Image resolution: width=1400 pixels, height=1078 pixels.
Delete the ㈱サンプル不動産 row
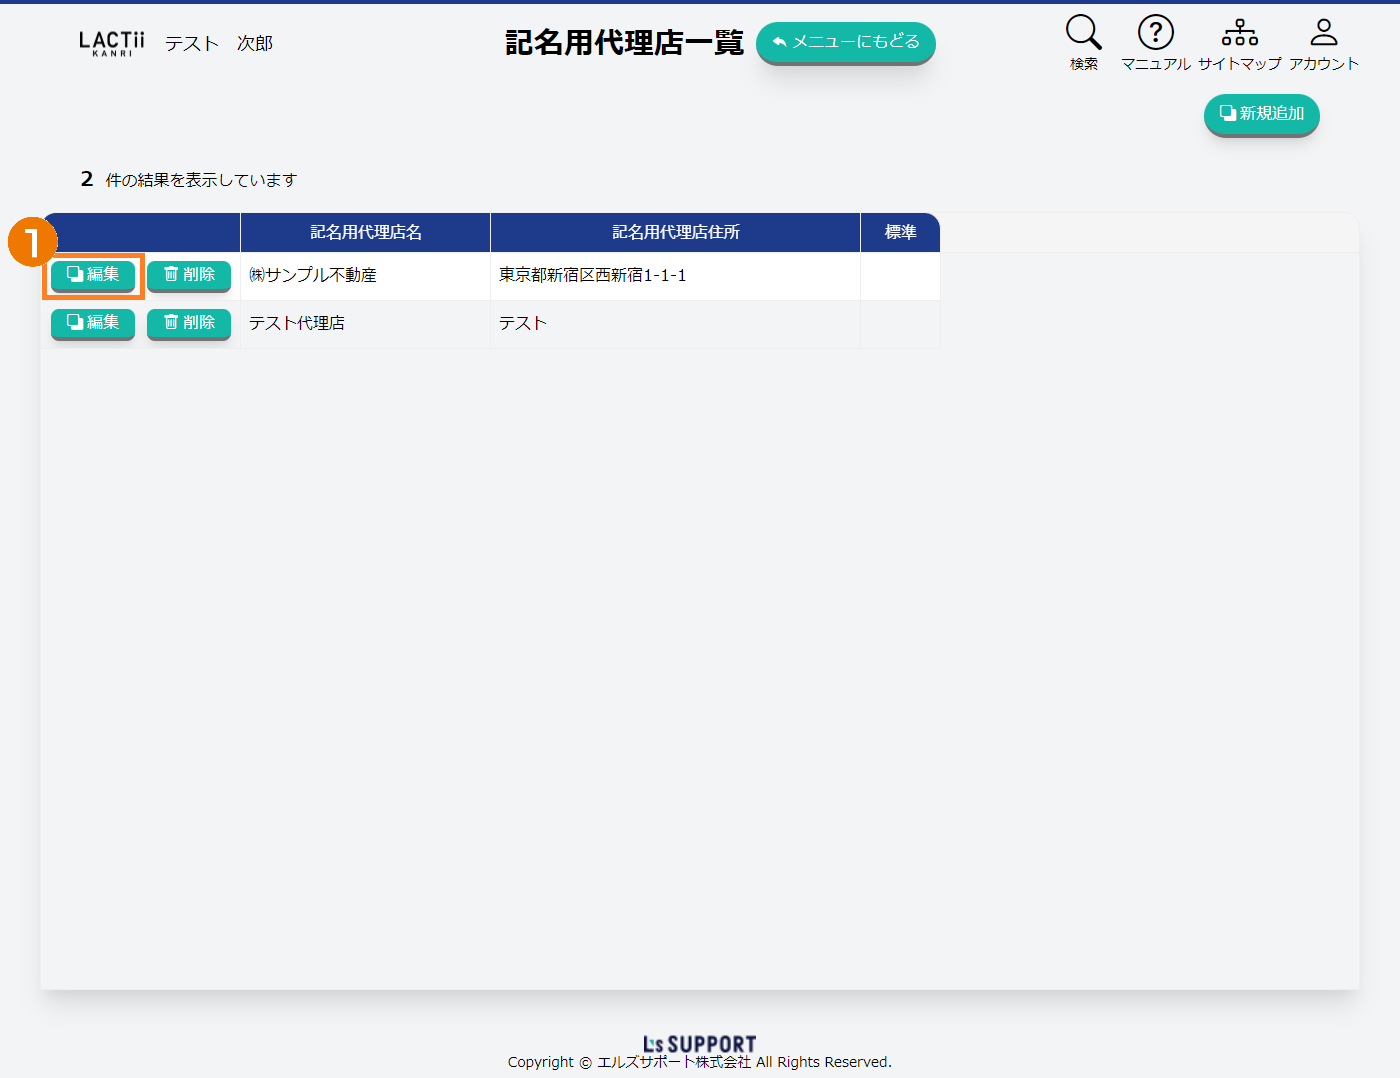coord(189,275)
